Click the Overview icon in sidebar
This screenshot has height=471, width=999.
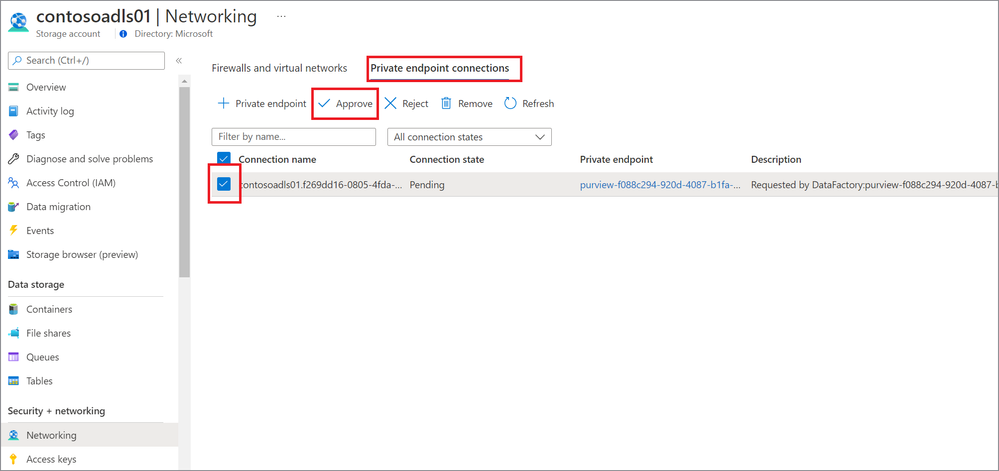click(x=13, y=87)
